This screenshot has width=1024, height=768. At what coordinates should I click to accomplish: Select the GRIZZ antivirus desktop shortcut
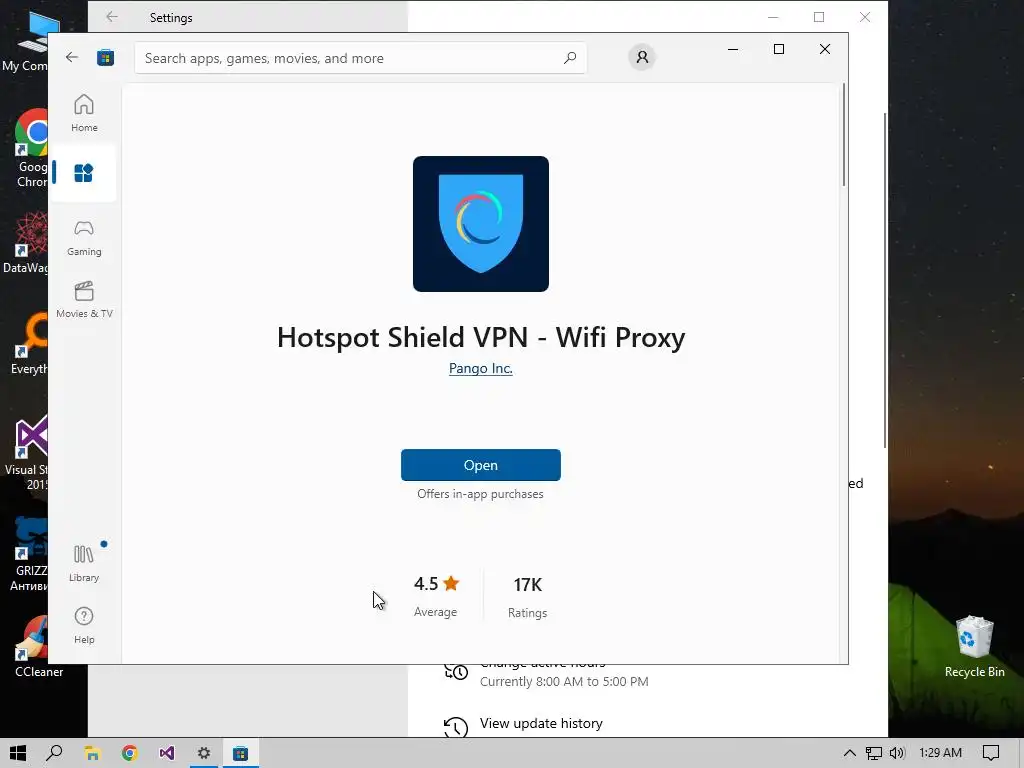(x=30, y=554)
